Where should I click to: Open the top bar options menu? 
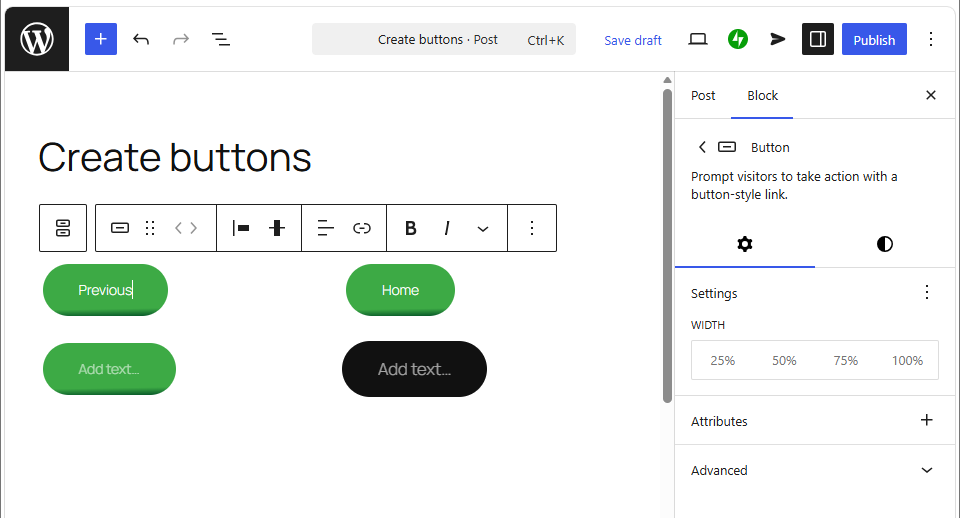pos(931,39)
